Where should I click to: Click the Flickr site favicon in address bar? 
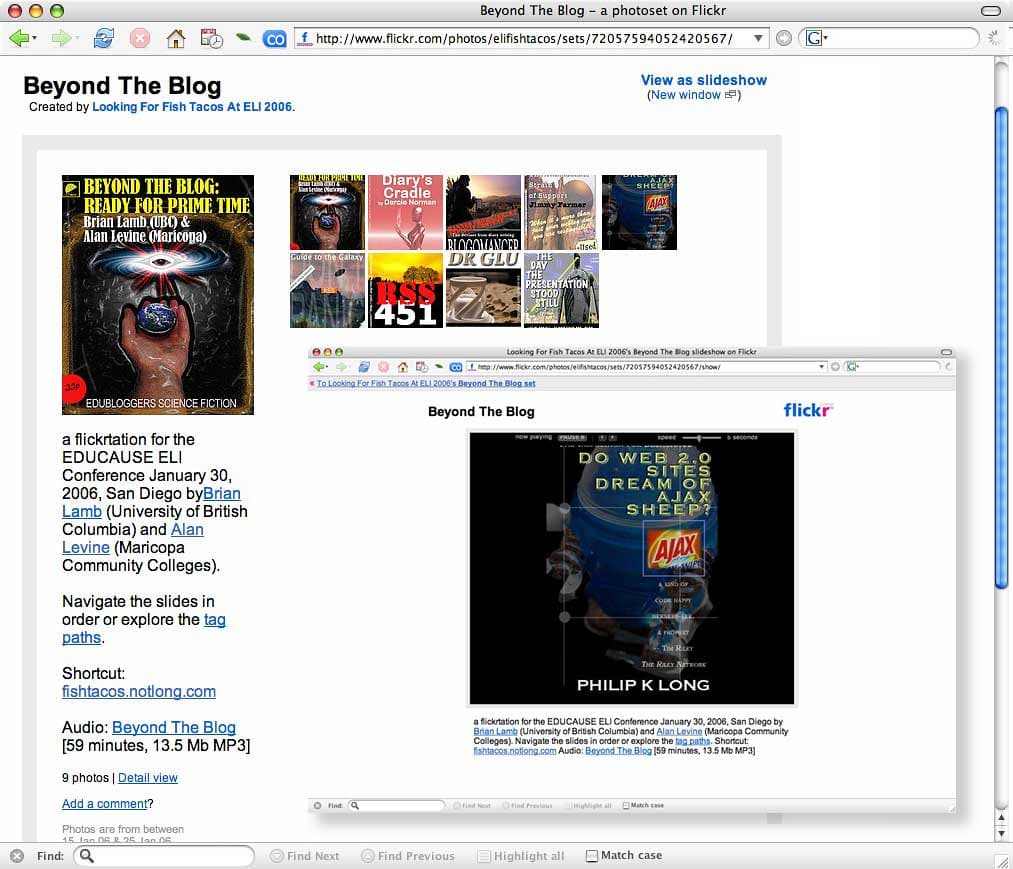click(x=304, y=38)
